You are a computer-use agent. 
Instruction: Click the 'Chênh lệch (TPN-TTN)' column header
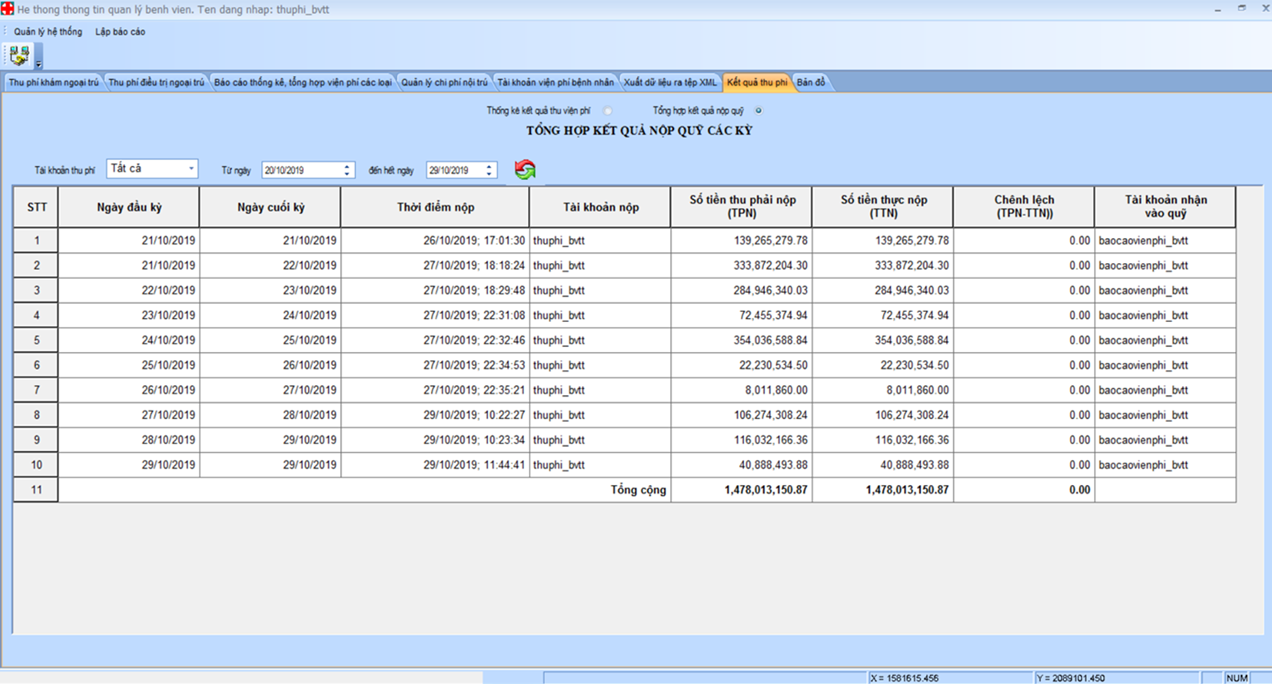(1024, 207)
